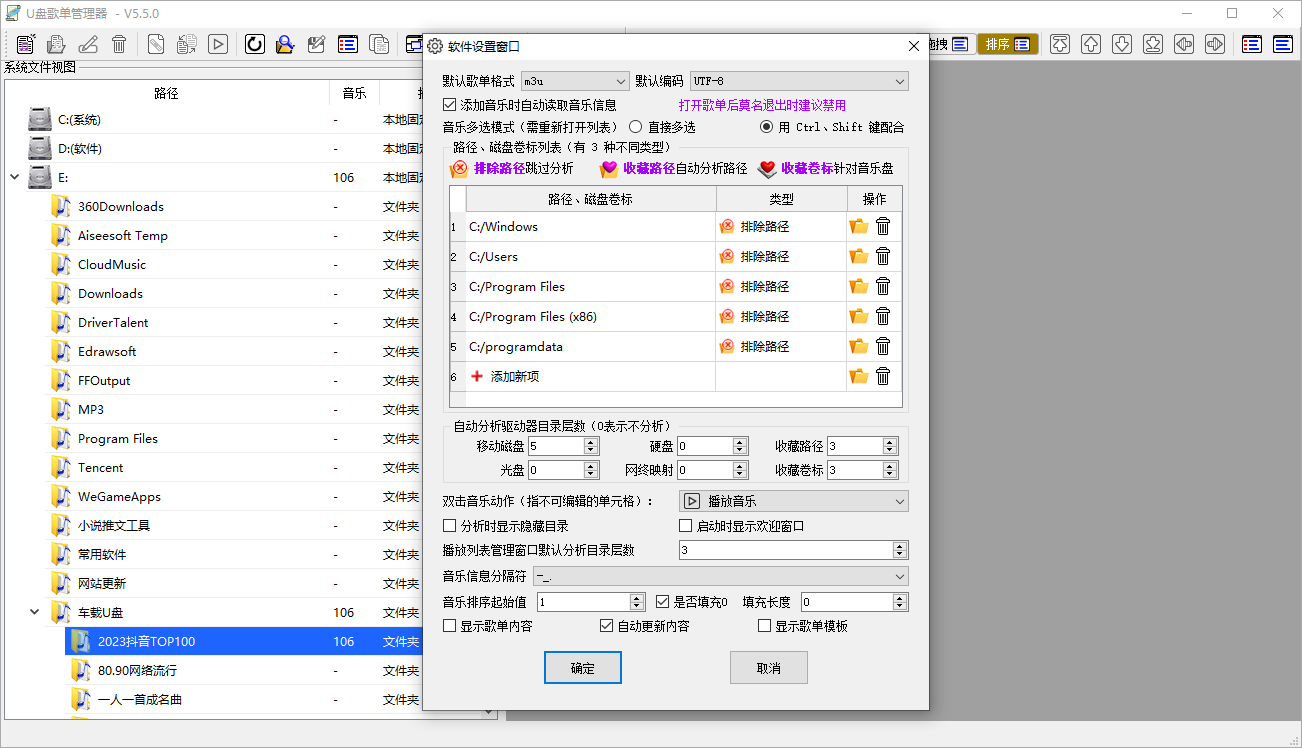This screenshot has height=748, width=1302.
Task: Click the refresh icon in the toolbar
Action: click(254, 44)
